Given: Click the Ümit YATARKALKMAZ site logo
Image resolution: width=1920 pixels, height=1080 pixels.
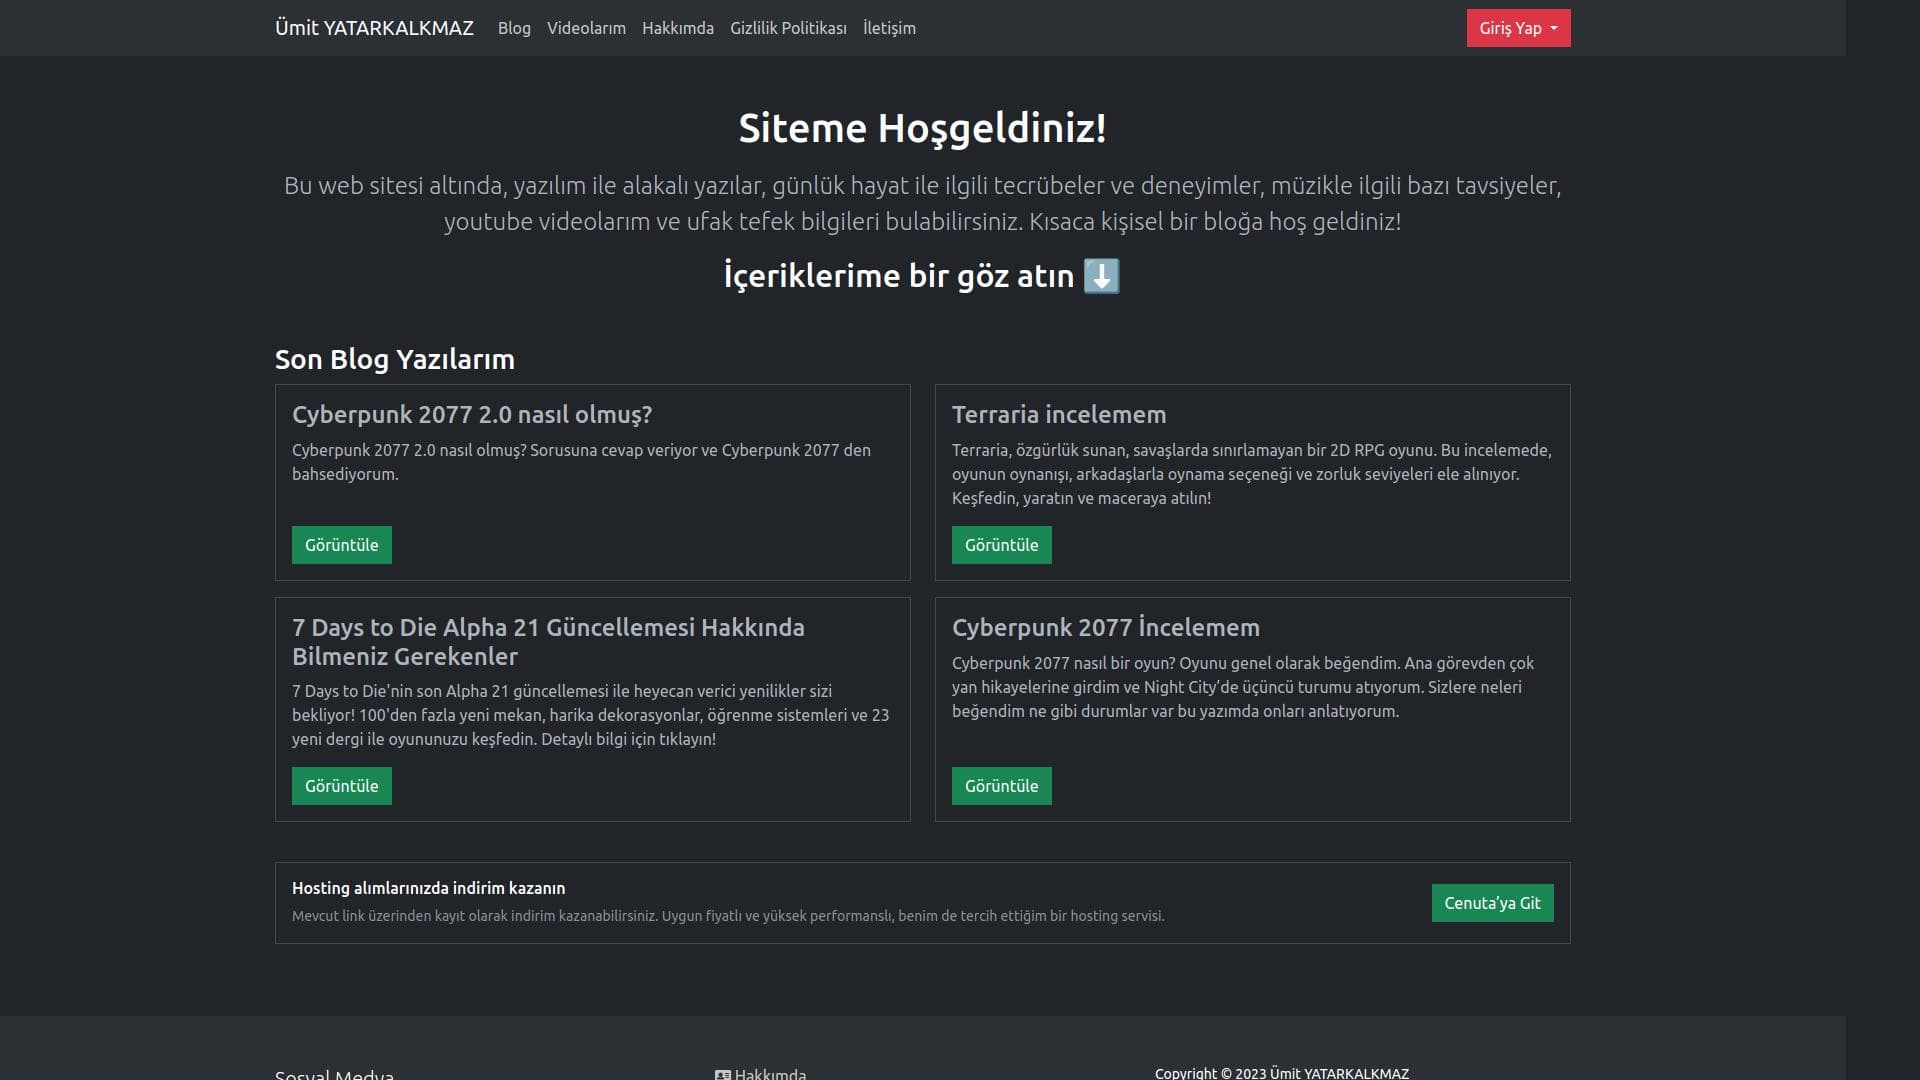Looking at the screenshot, I should (x=374, y=28).
